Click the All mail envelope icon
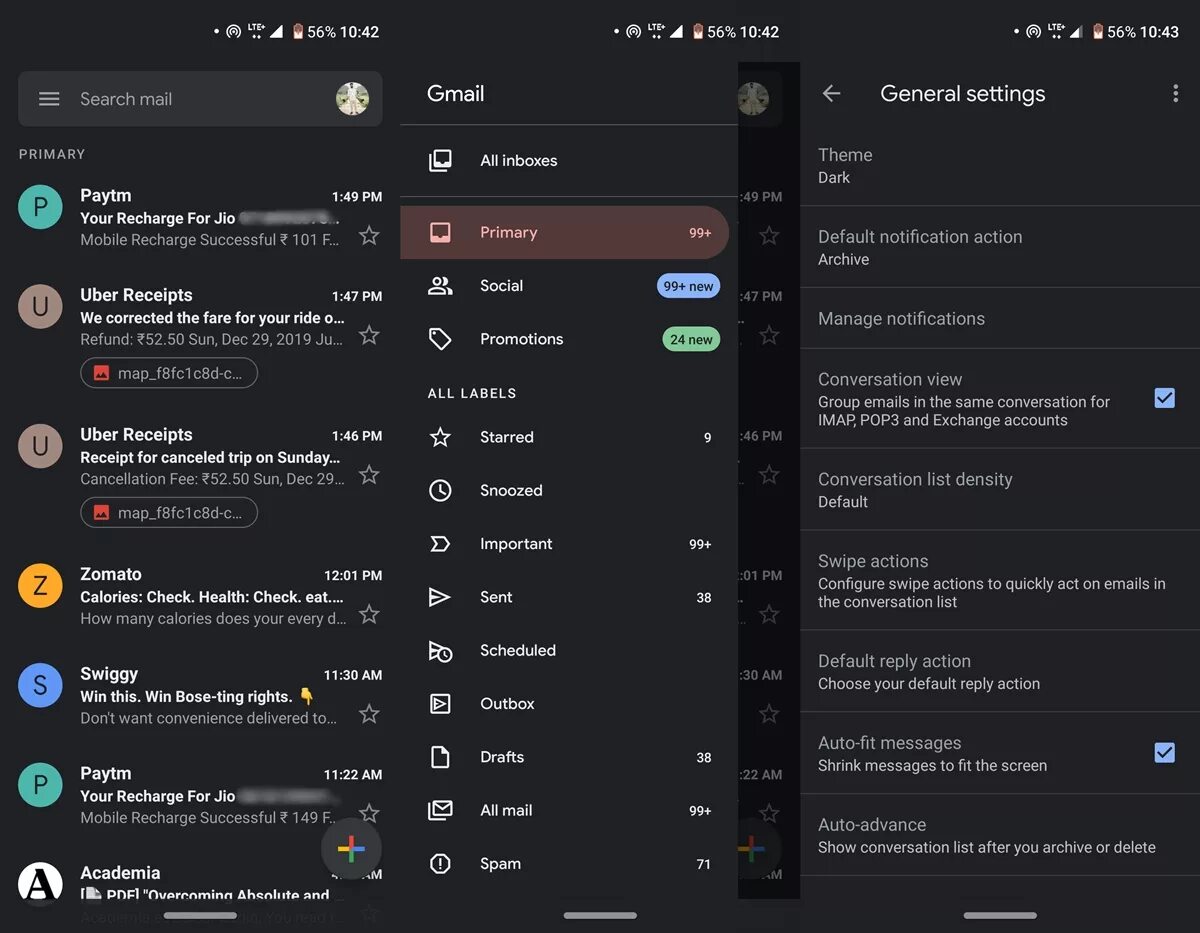 (x=440, y=810)
